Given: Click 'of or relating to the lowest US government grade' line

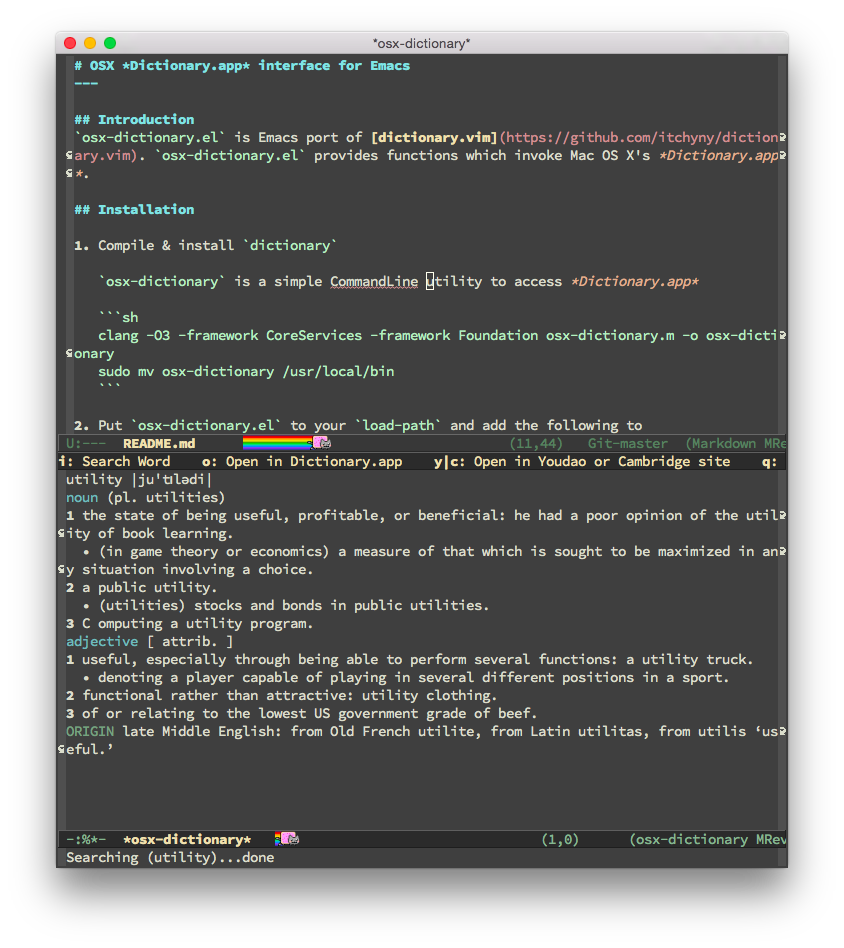Looking at the screenshot, I should [301, 713].
